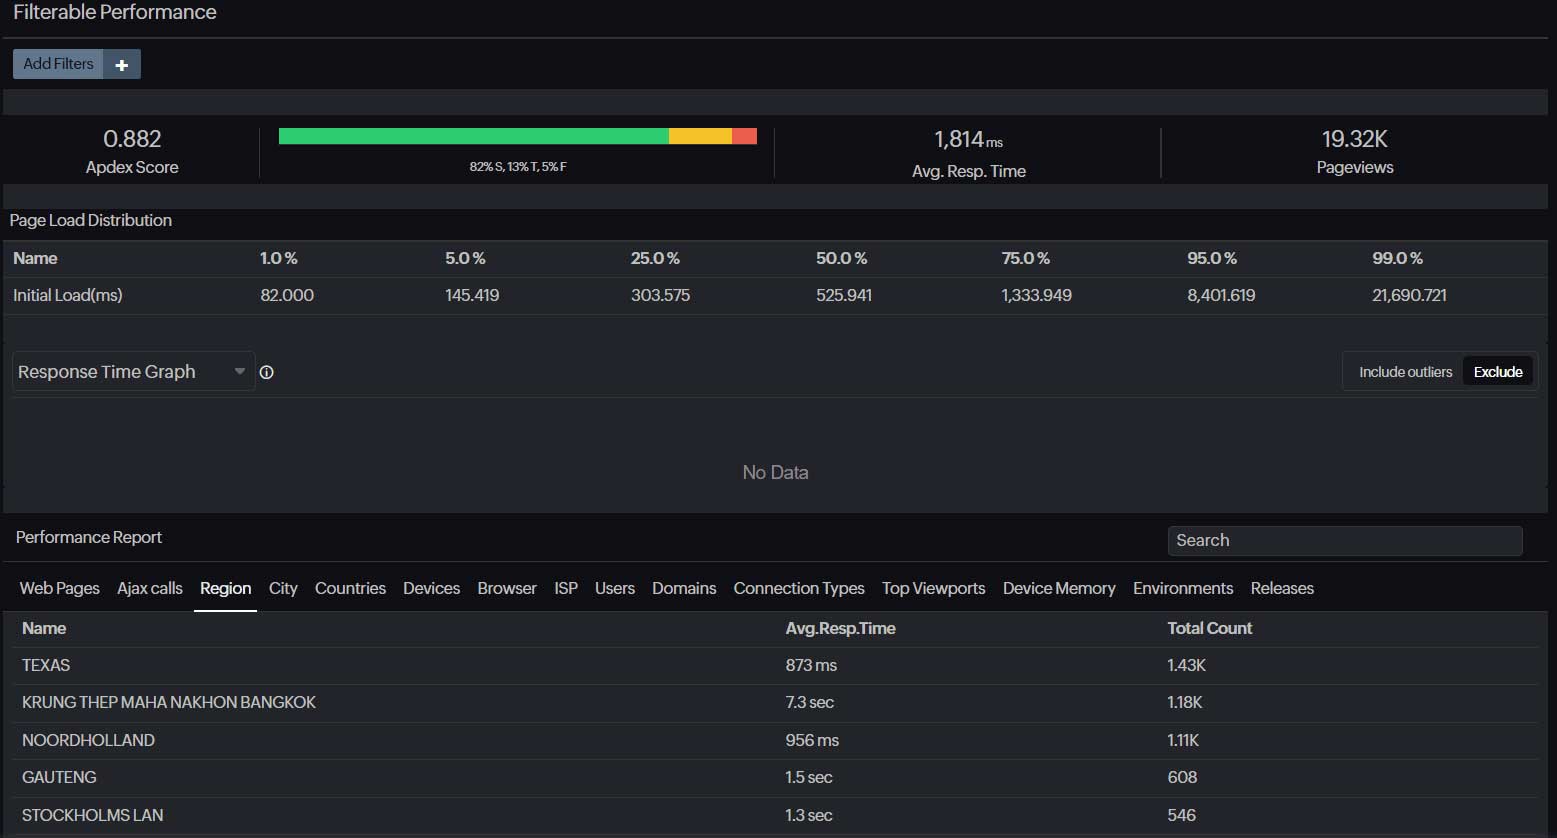Screen dimensions: 1557x838
Task: Click the Apdex score distribution bar
Action: tap(517, 135)
